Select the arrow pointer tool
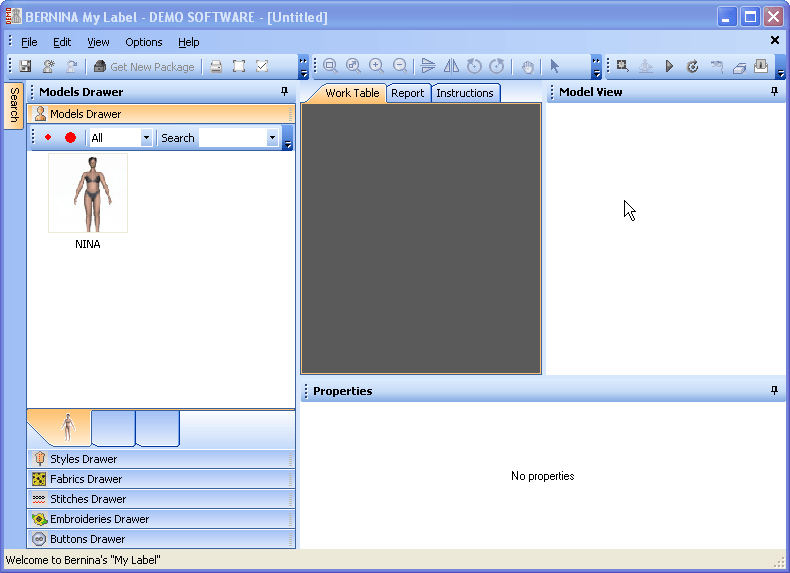The width and height of the screenshot is (790, 573). 555,66
